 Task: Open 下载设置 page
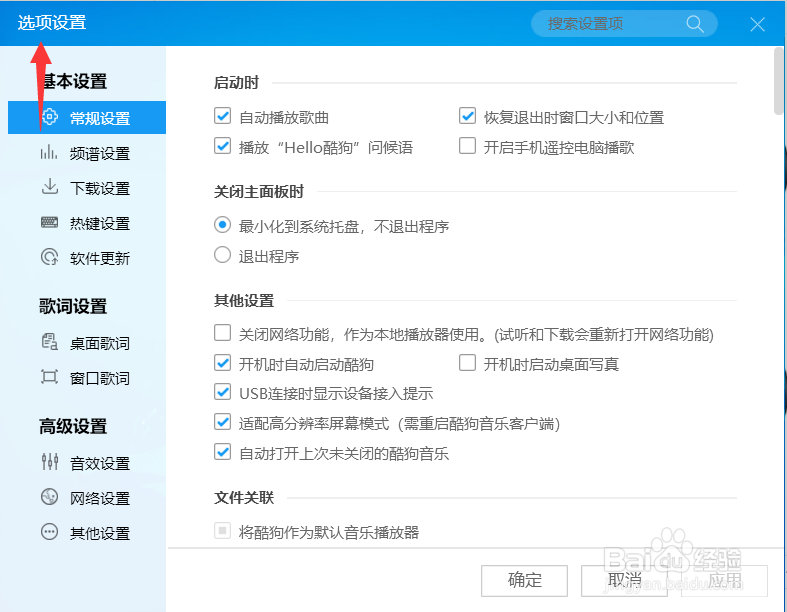(x=87, y=188)
